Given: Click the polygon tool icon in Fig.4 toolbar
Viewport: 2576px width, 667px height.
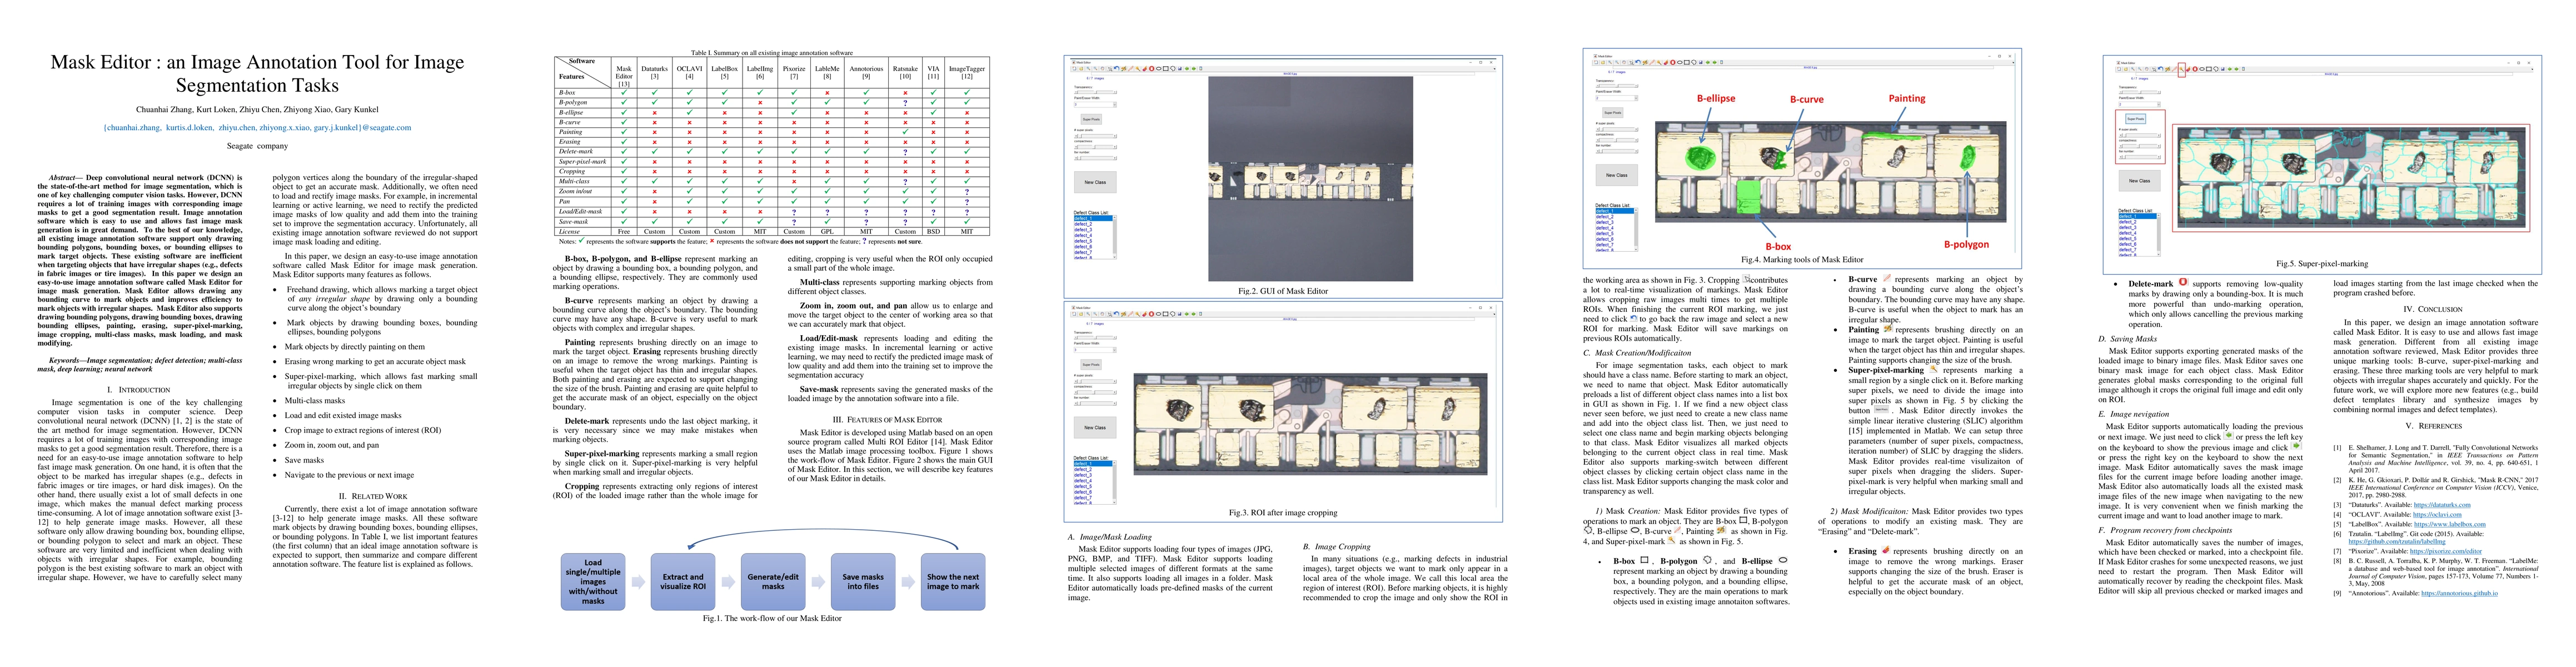Looking at the screenshot, I should 1694,63.
